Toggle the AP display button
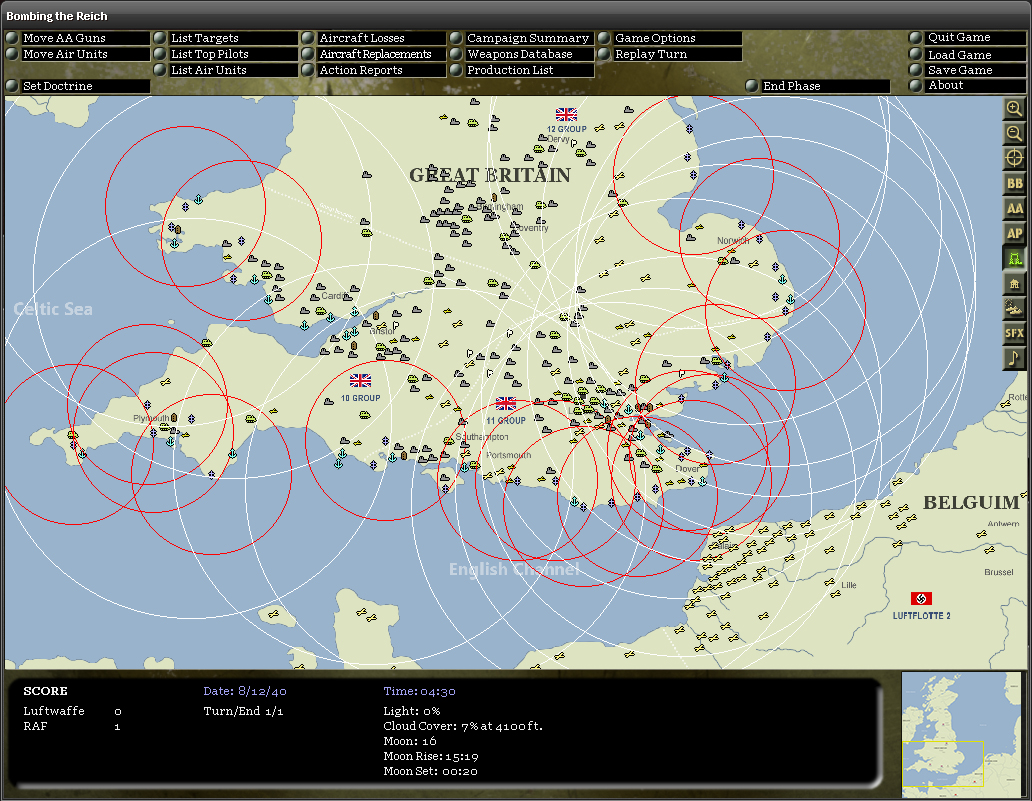The width and height of the screenshot is (1032, 801). click(1014, 233)
